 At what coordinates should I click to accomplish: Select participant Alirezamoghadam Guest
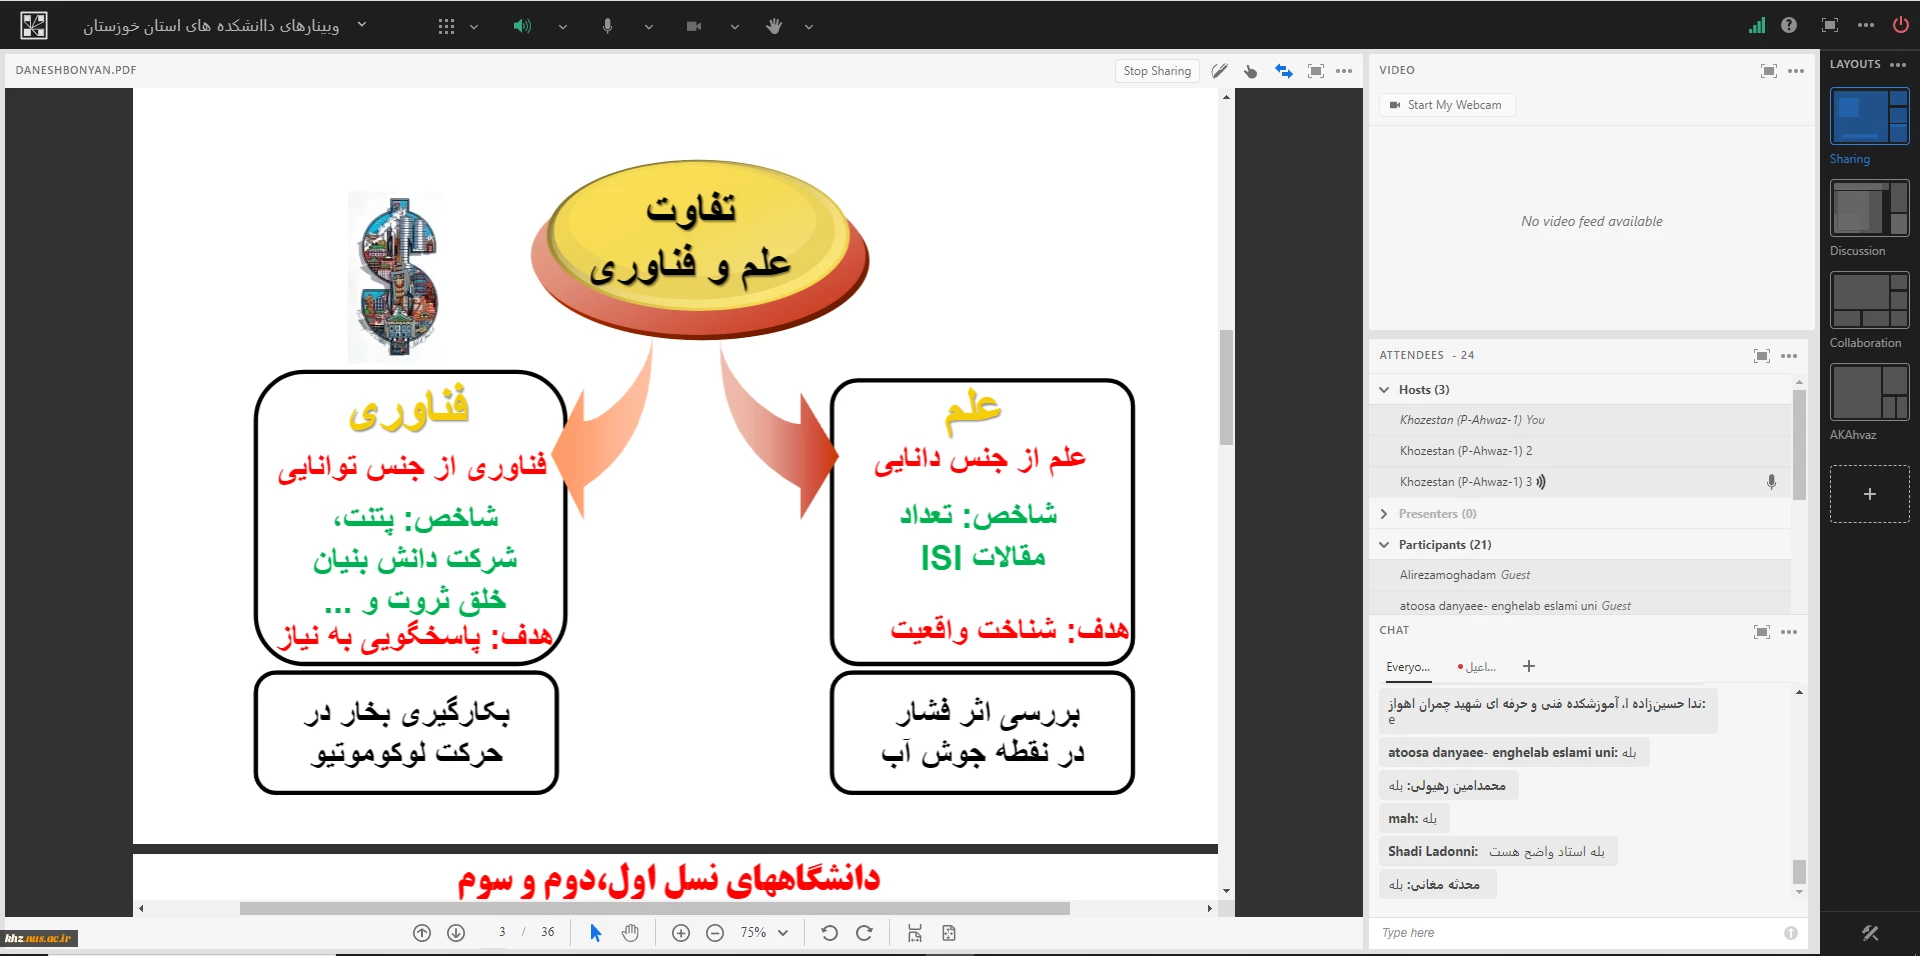(1580, 575)
